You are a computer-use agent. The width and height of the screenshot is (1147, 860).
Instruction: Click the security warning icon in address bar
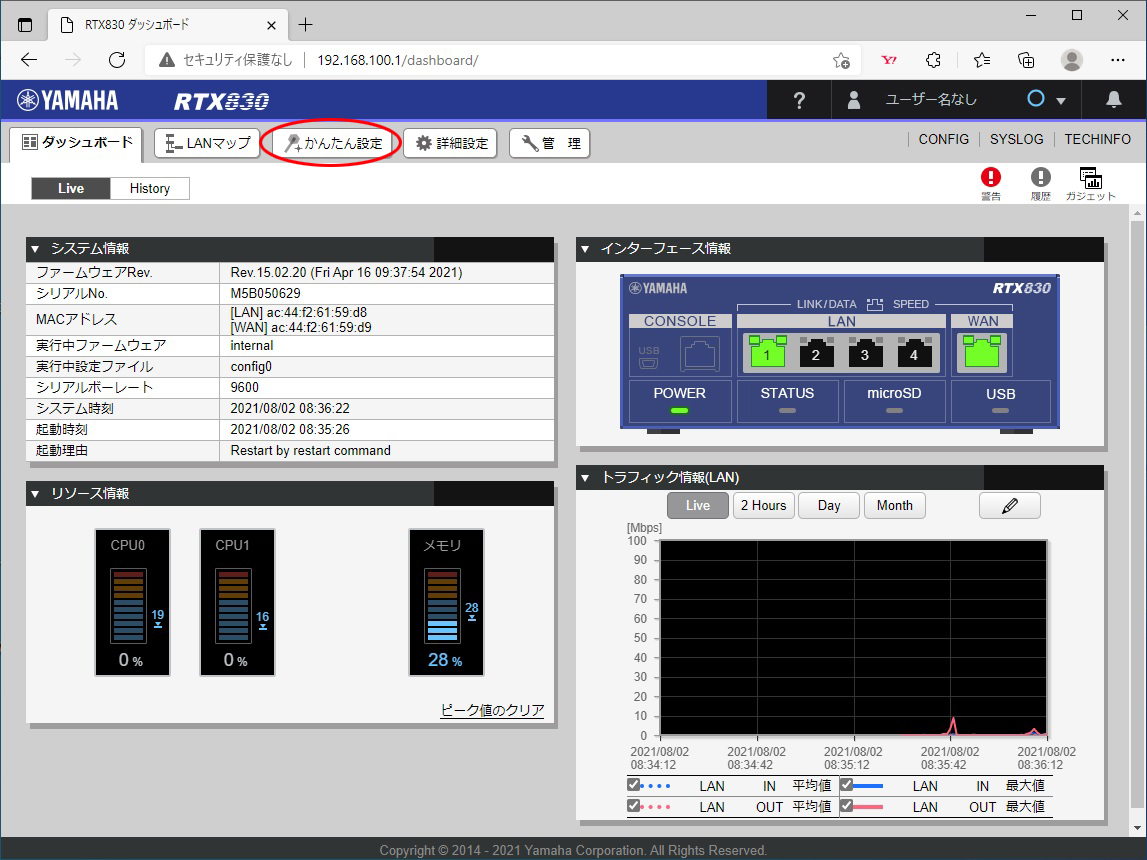[167, 60]
